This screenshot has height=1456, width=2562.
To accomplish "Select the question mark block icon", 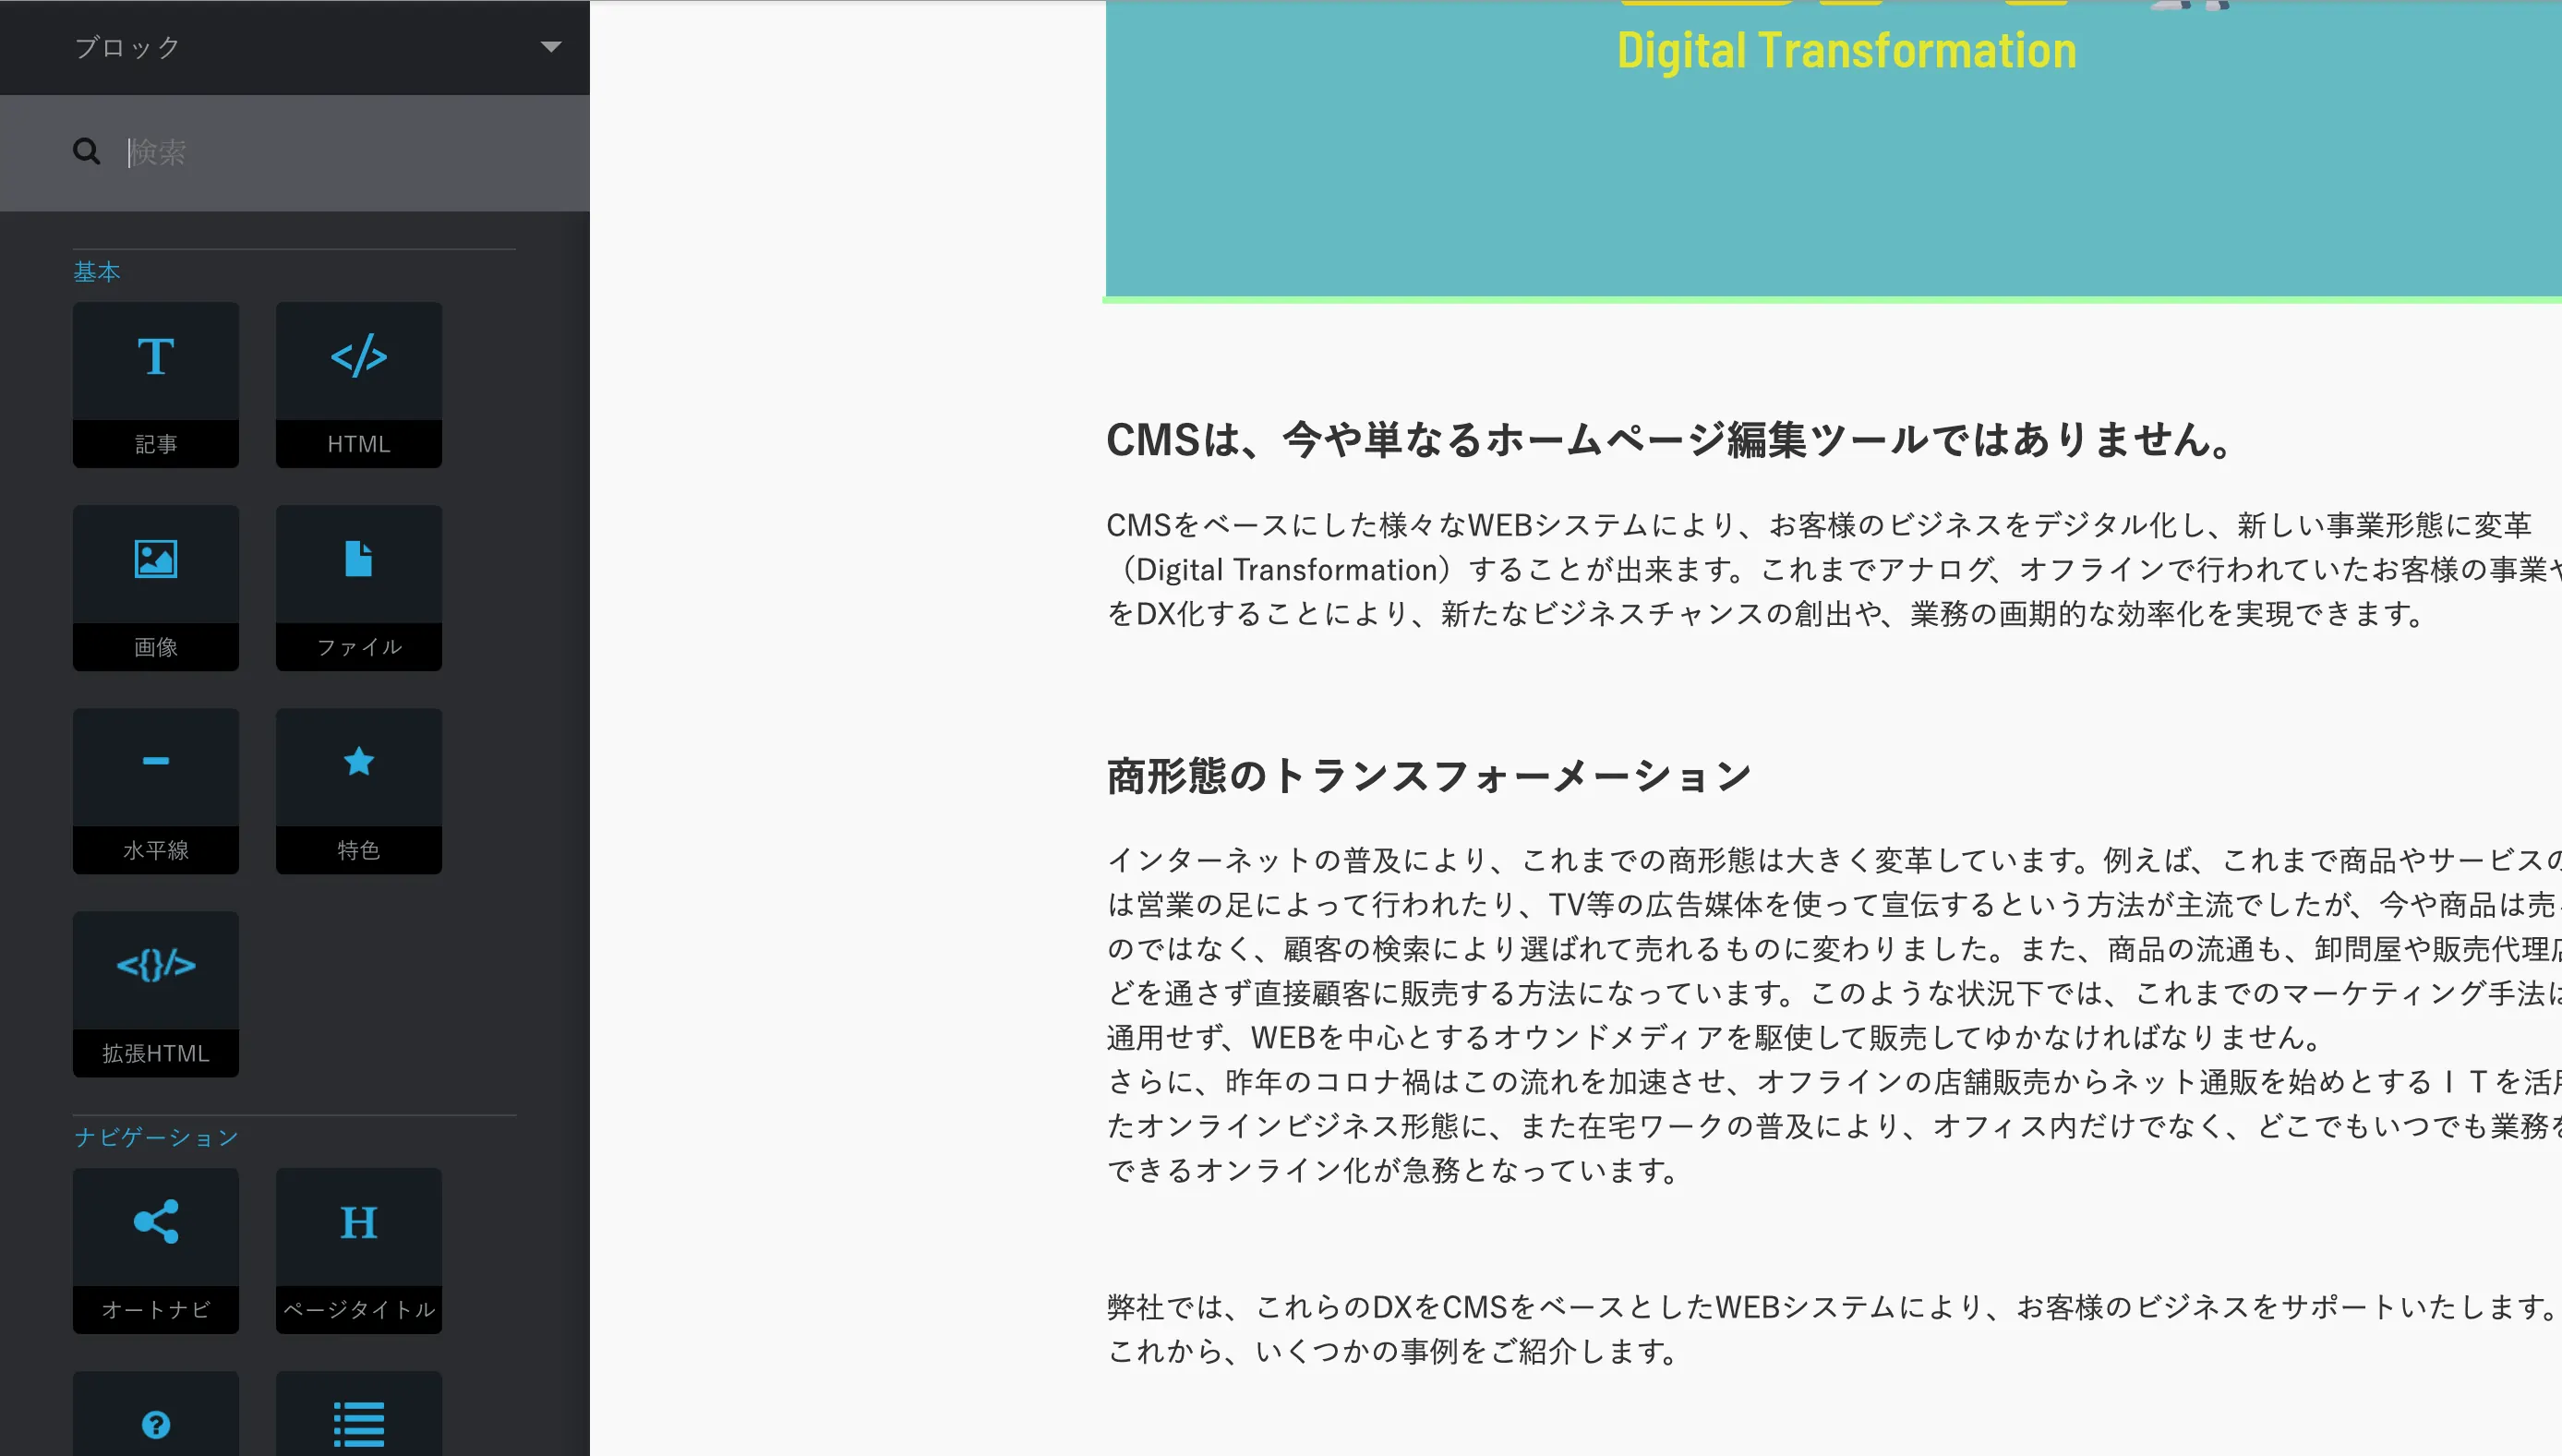I will coord(155,1424).
